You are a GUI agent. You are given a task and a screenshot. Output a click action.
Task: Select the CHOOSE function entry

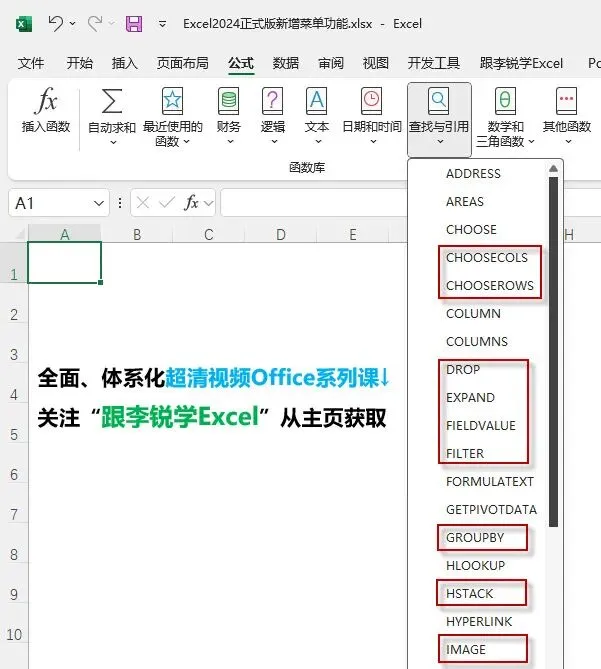[471, 230]
